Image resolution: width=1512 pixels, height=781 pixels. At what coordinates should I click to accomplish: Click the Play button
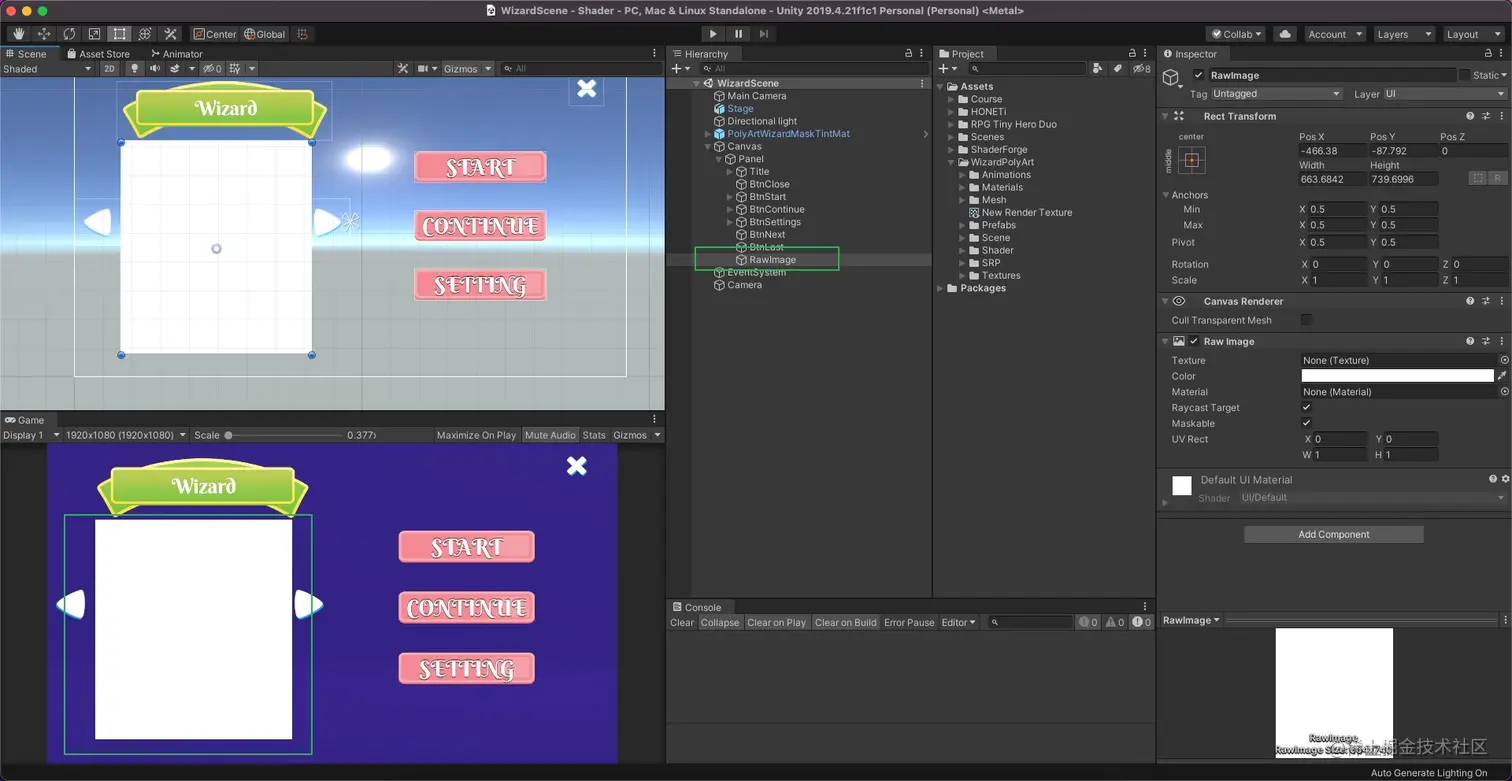[713, 34]
